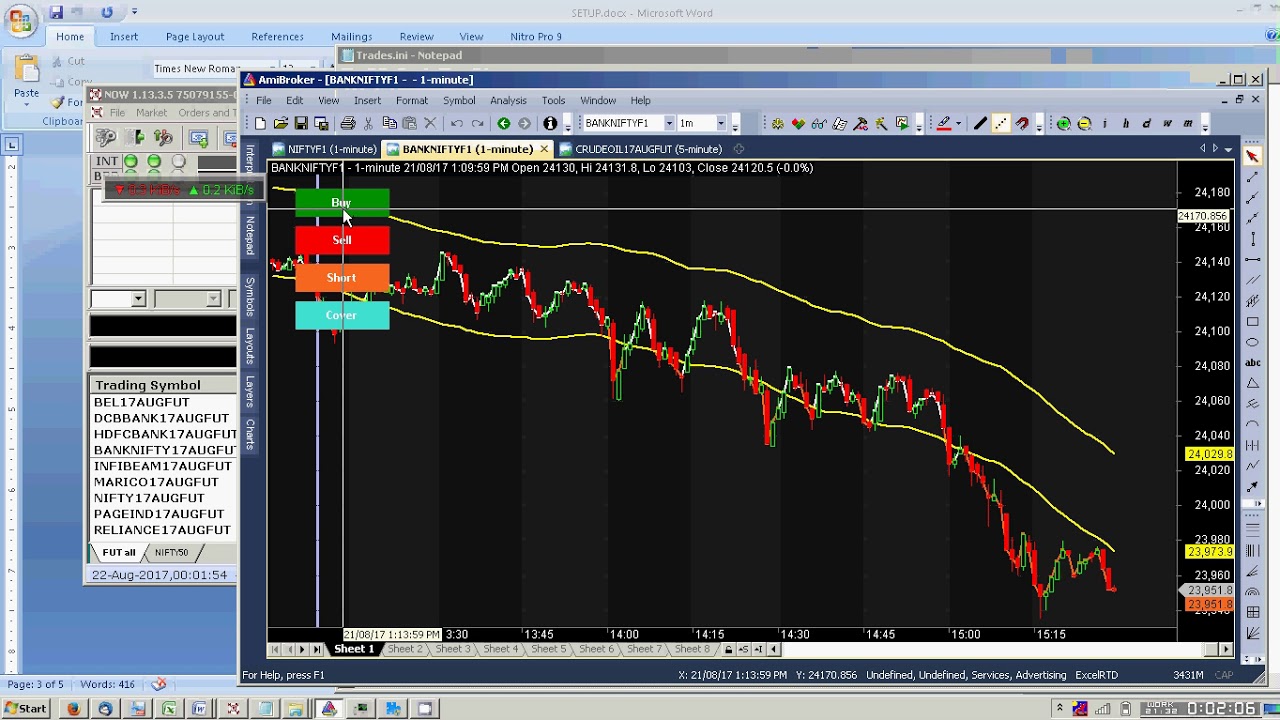The height and width of the screenshot is (720, 1280).
Task: Click the green Buy button on chart
Action: tap(342, 202)
